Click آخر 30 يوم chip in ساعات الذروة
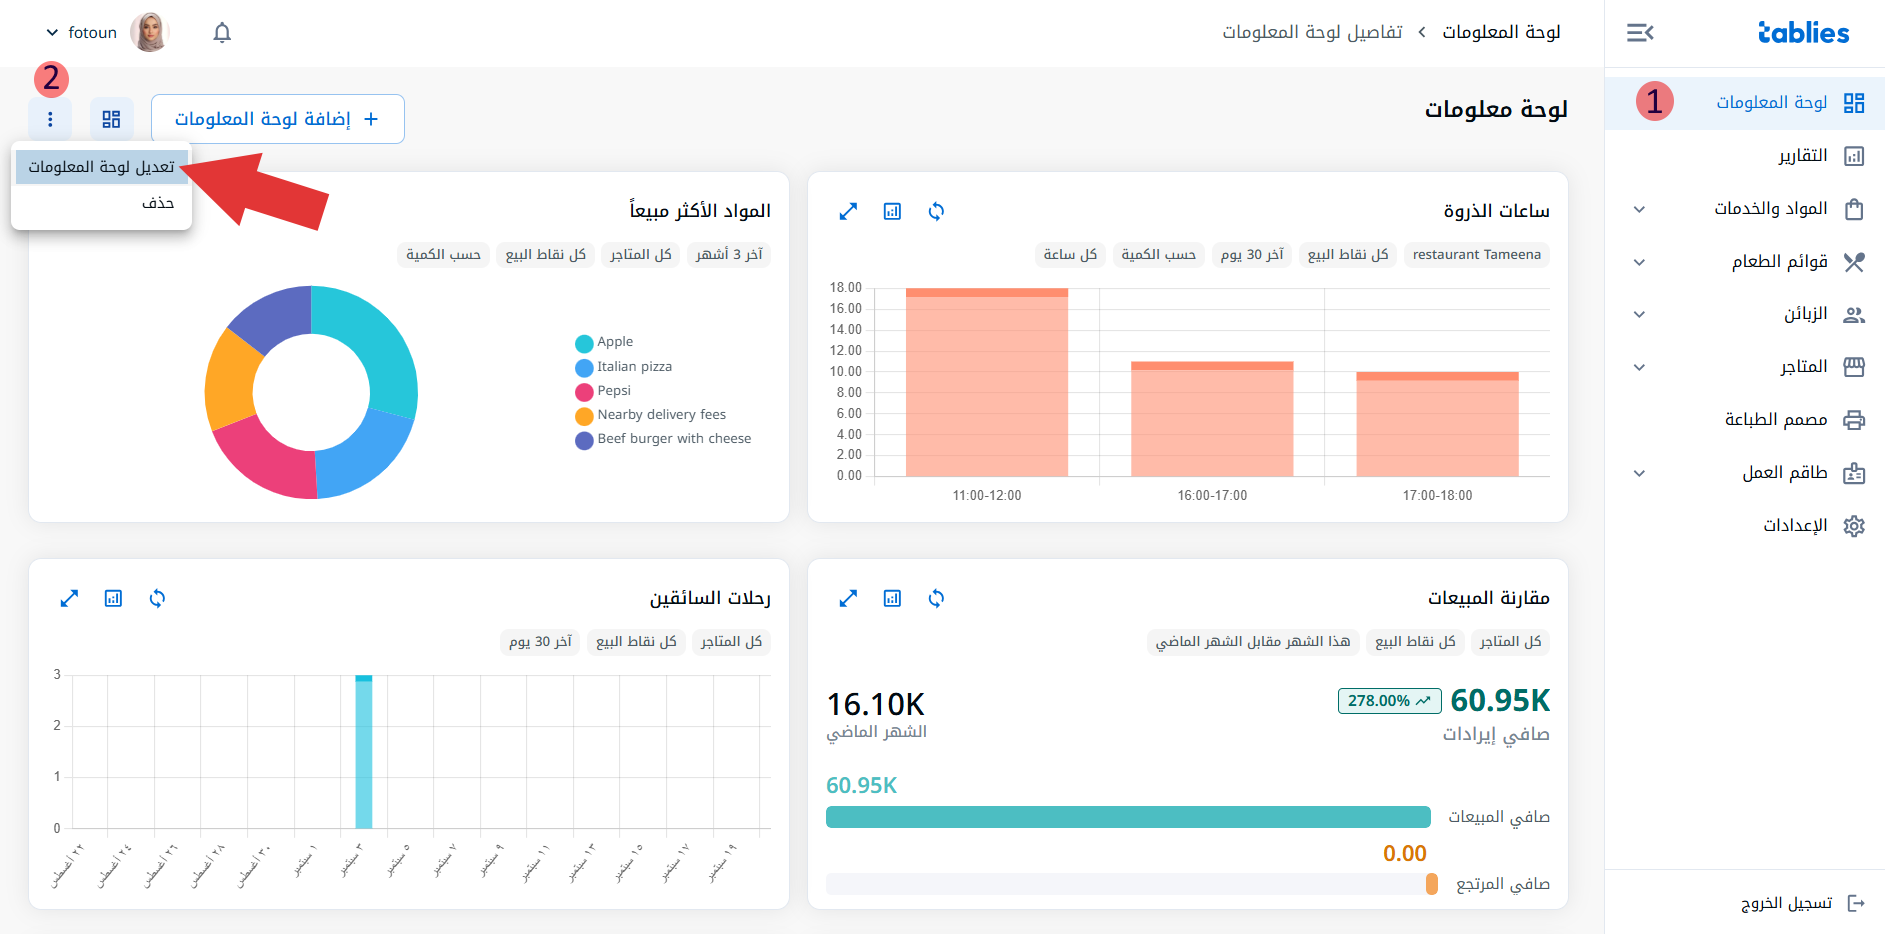This screenshot has height=934, width=1885. (x=1252, y=255)
